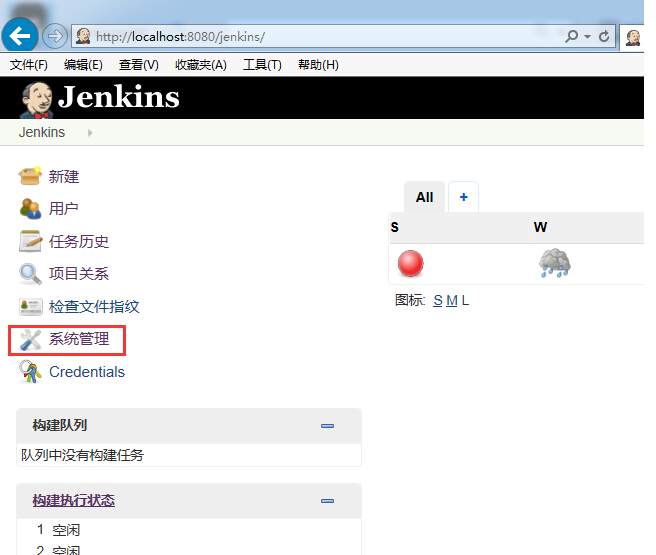Click the rainy cloud weather icon
The width and height of the screenshot is (656, 555).
point(554,263)
